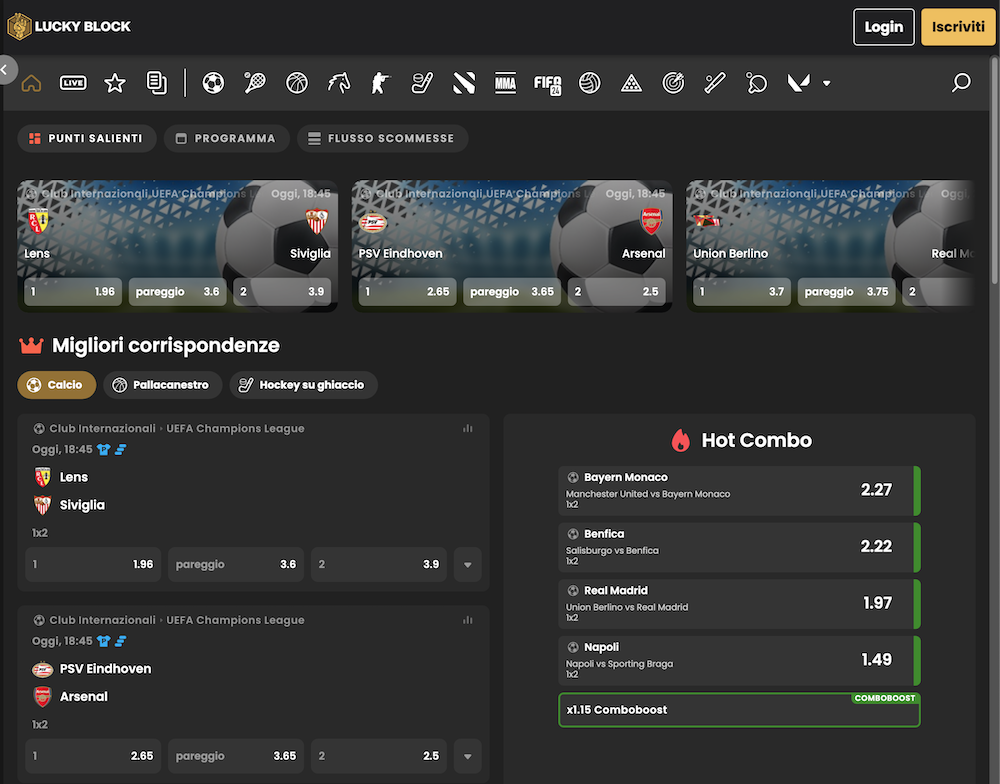Image resolution: width=1000 pixels, height=784 pixels.
Task: Toggle the Hockey su ghiaccio filter
Action: pyautogui.click(x=303, y=385)
